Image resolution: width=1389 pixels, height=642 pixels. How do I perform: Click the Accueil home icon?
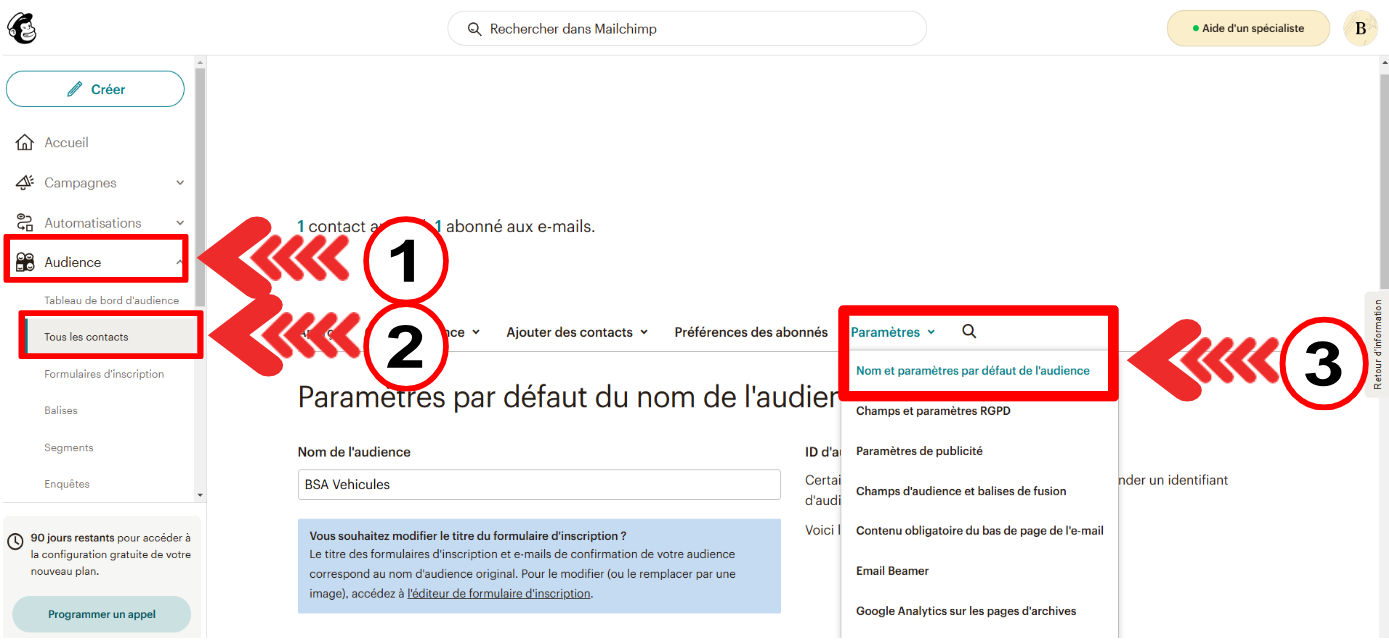coord(25,143)
